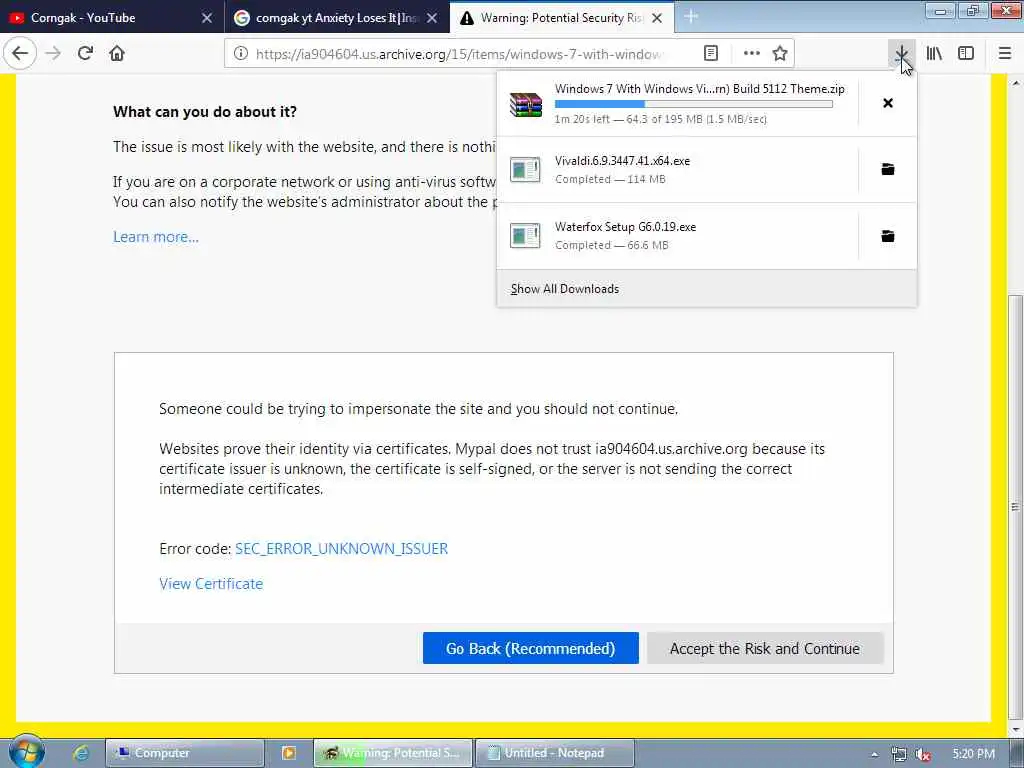This screenshot has width=1024, height=768.
Task: Open a new tab with plus button
Action: pos(691,17)
